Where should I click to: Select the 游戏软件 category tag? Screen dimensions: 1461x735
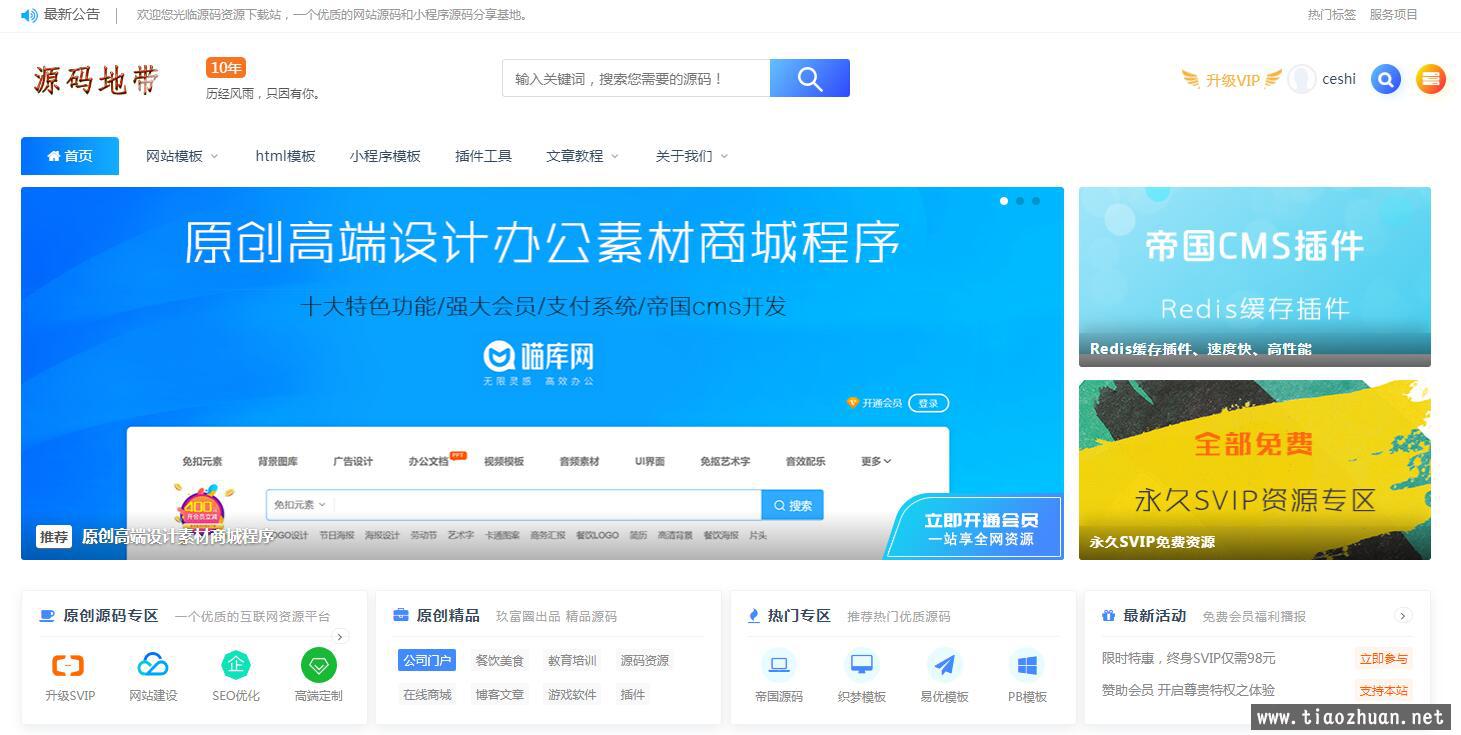coord(572,694)
